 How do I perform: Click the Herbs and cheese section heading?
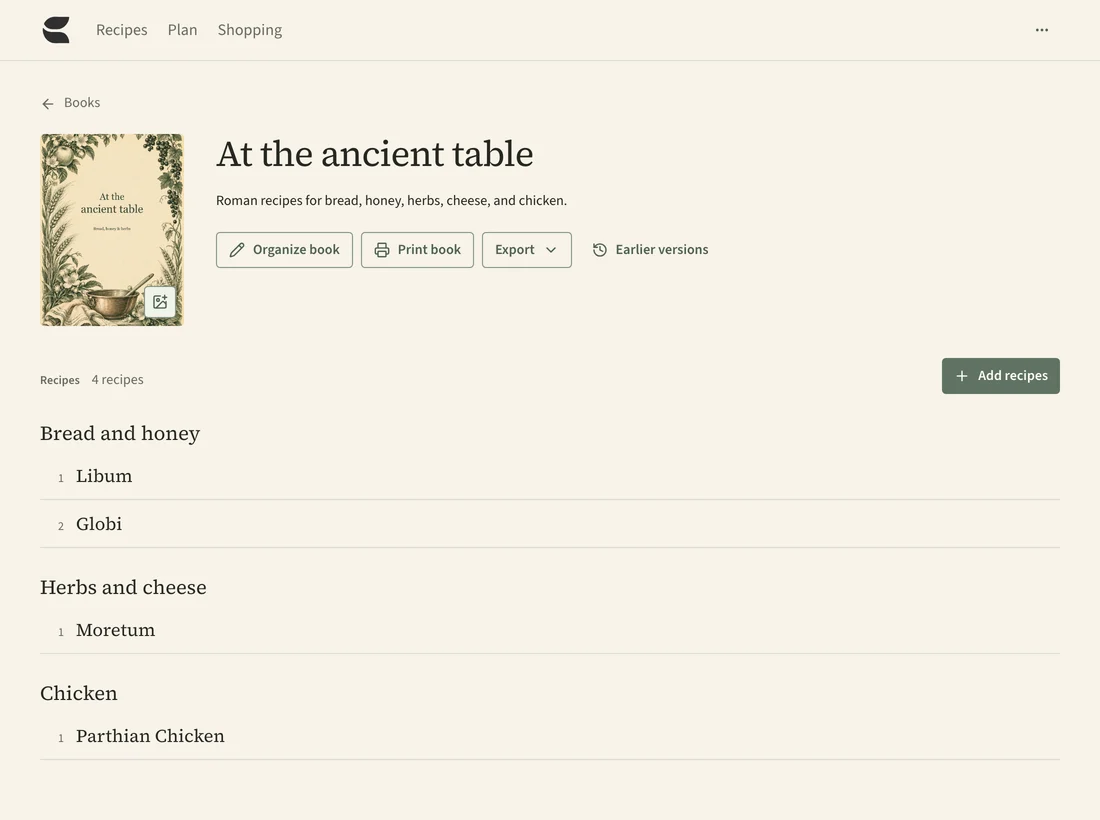[123, 587]
